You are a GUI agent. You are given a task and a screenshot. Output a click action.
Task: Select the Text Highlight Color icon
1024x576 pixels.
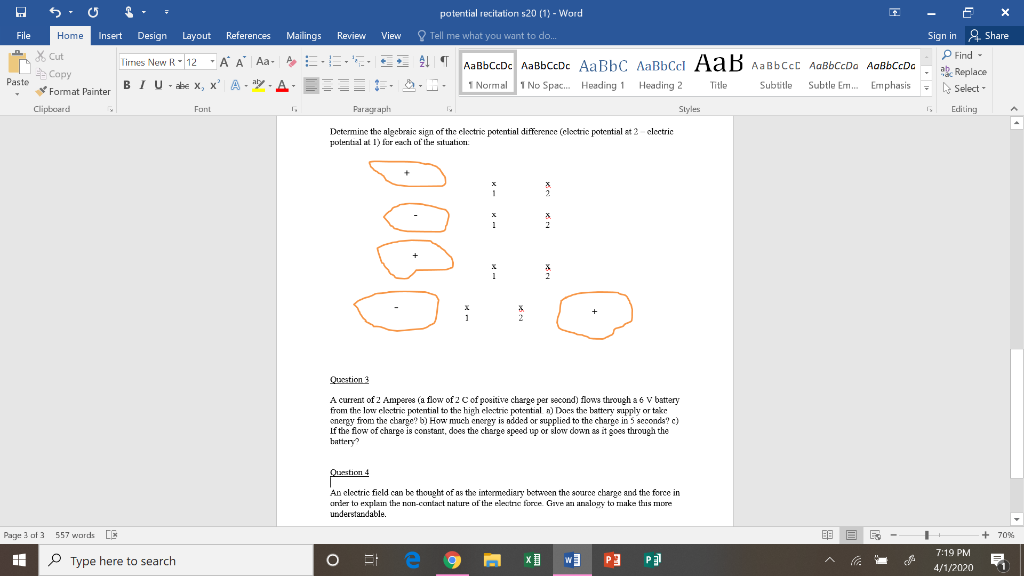tap(259, 85)
